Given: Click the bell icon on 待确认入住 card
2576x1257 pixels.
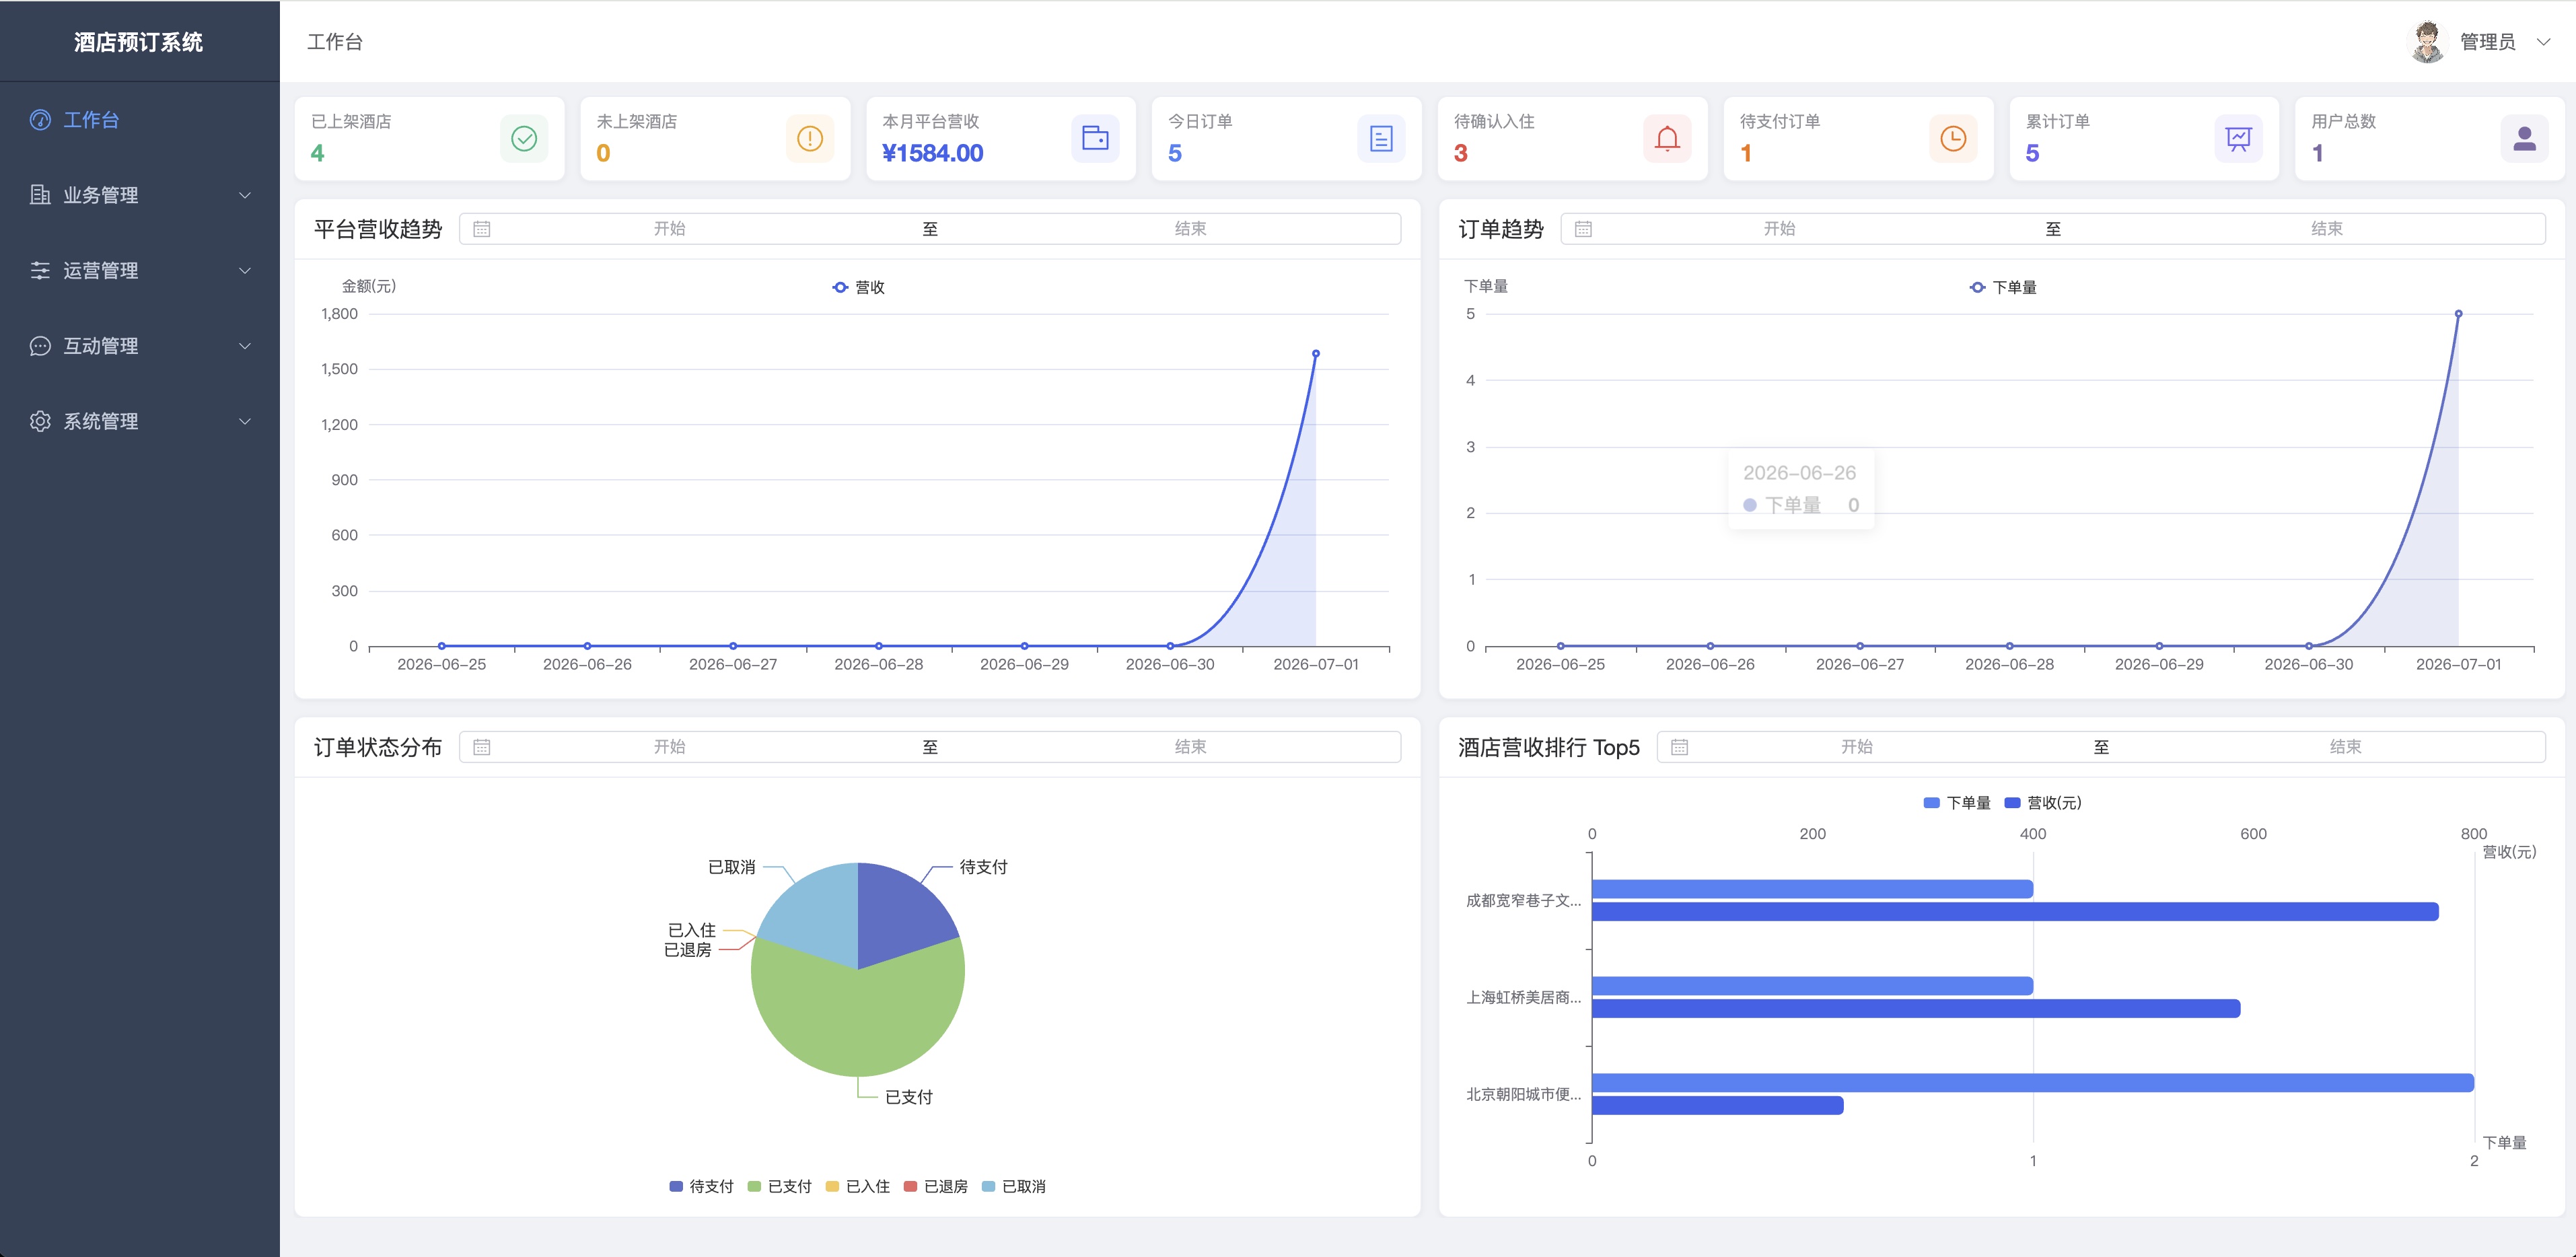Looking at the screenshot, I should point(1667,139).
